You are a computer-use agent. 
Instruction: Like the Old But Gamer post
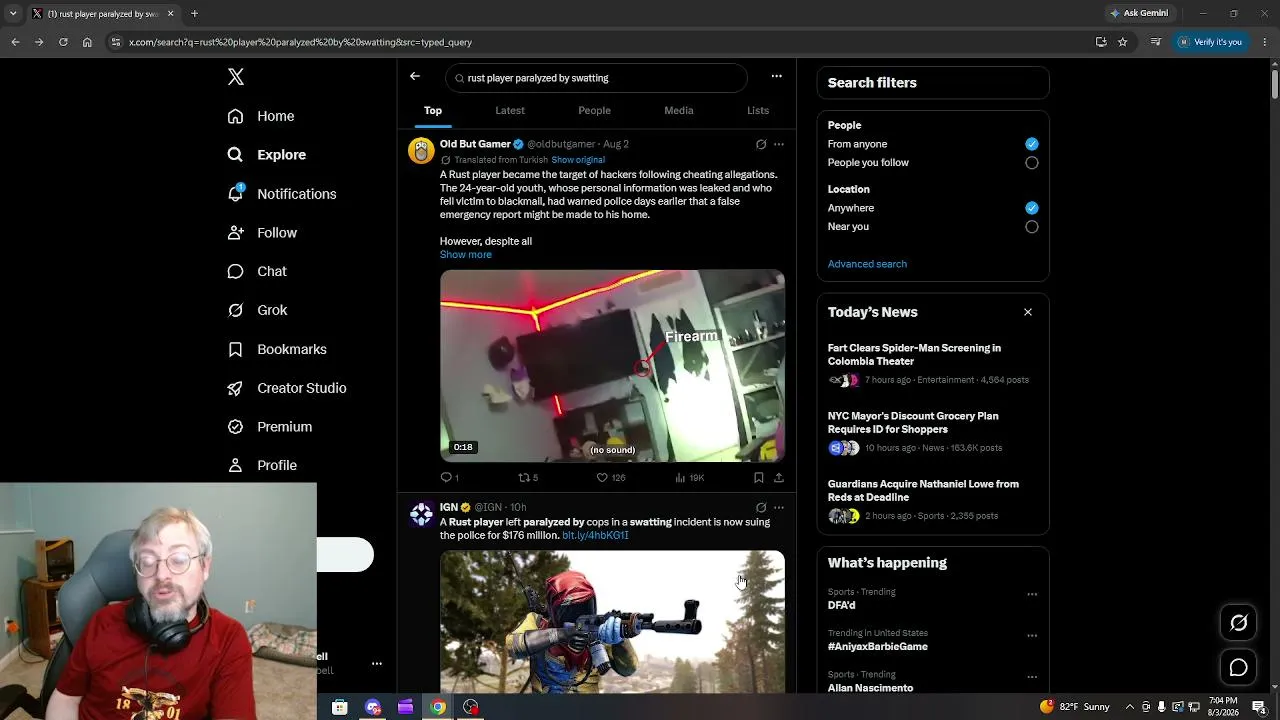pos(610,478)
